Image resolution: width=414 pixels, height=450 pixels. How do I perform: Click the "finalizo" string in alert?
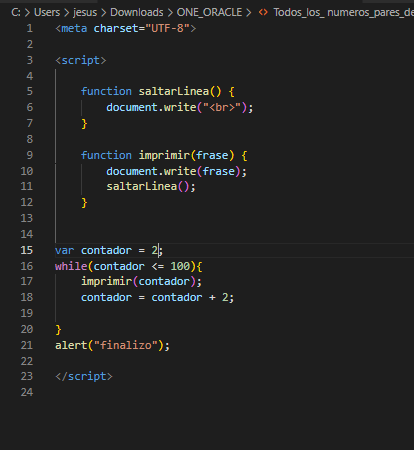click(126, 345)
